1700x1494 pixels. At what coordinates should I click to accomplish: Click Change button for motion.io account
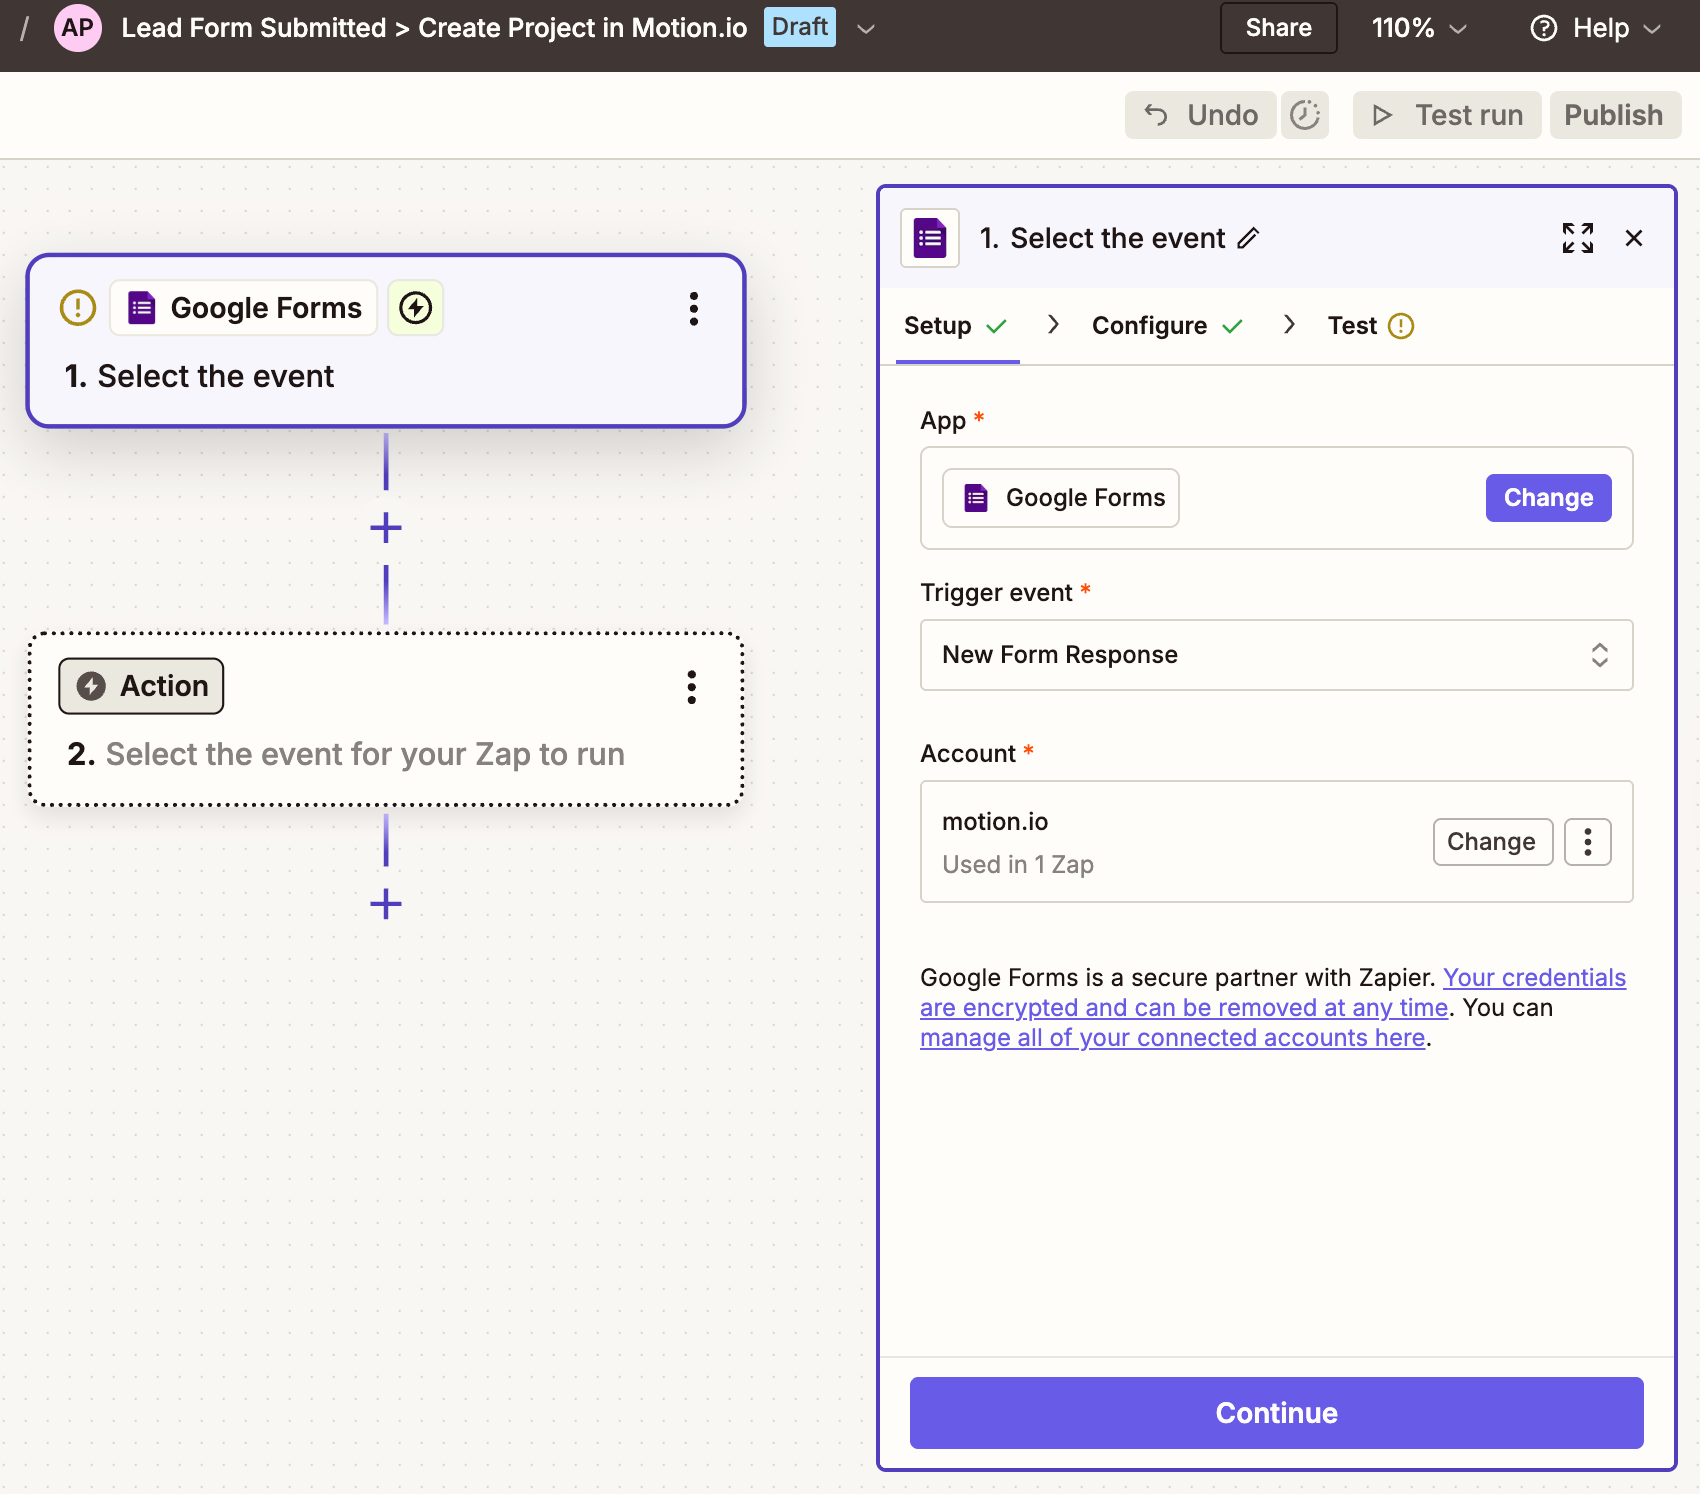point(1492,842)
